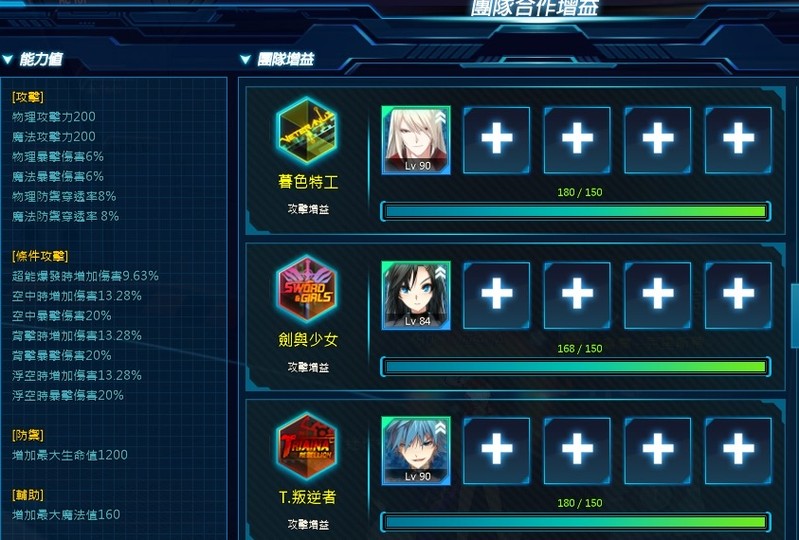Add member in 劍與少女 last slot
This screenshot has width=799, height=540.
point(738,295)
